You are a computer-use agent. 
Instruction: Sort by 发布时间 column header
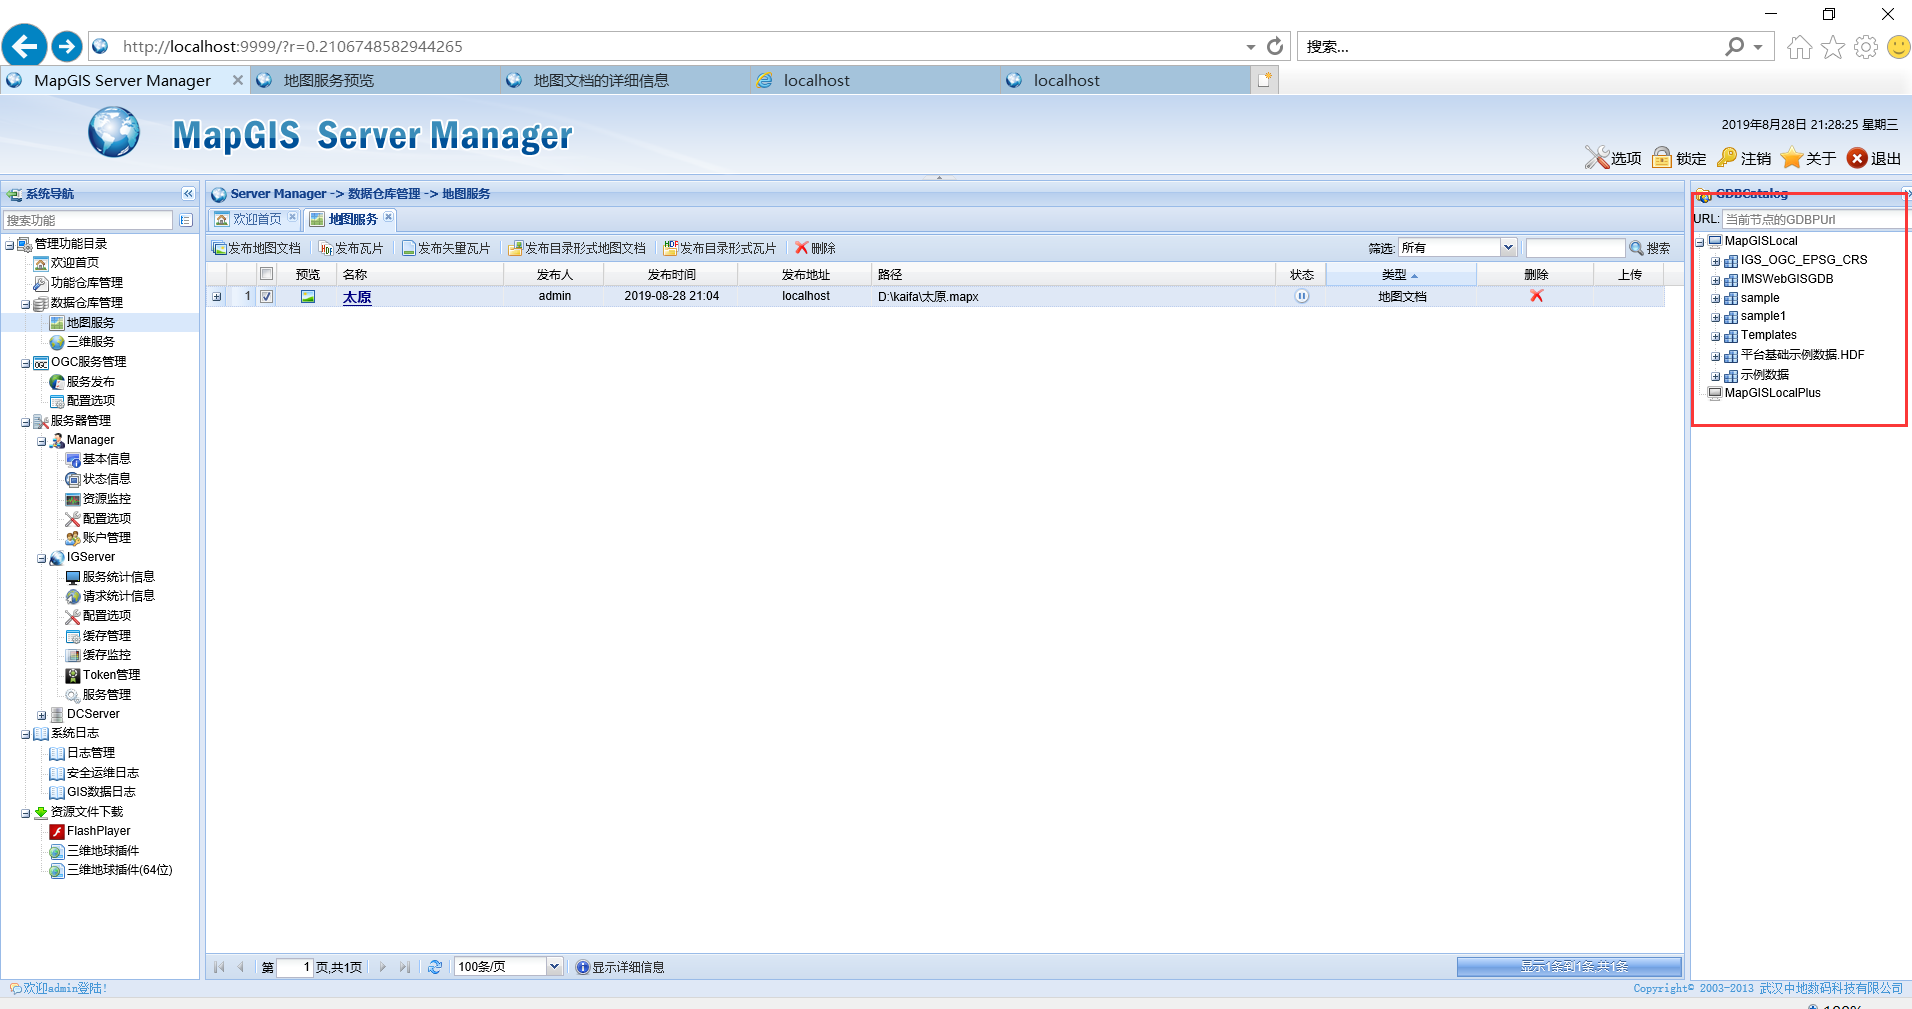coord(671,274)
